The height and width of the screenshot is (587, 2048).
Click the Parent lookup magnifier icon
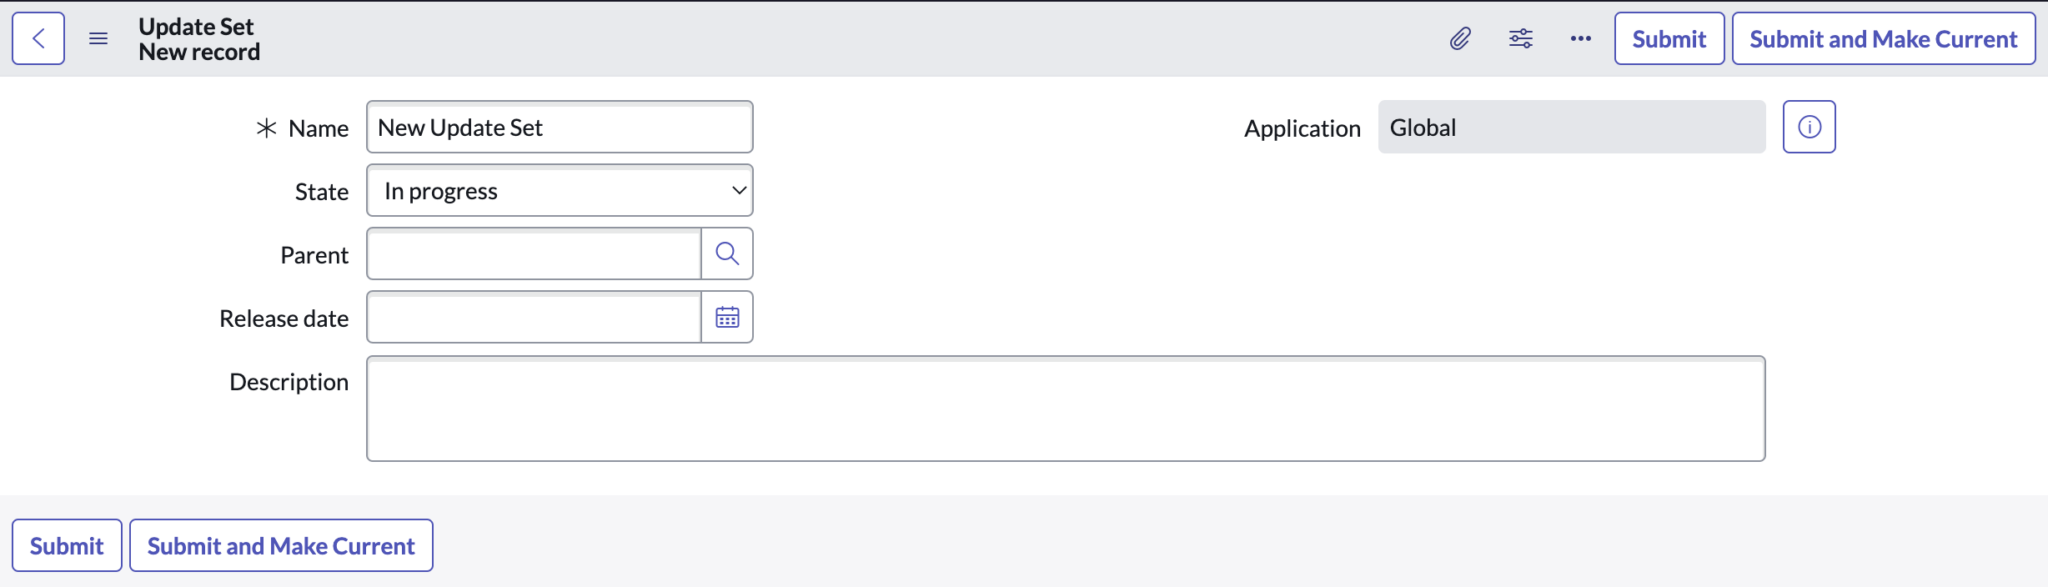point(727,254)
